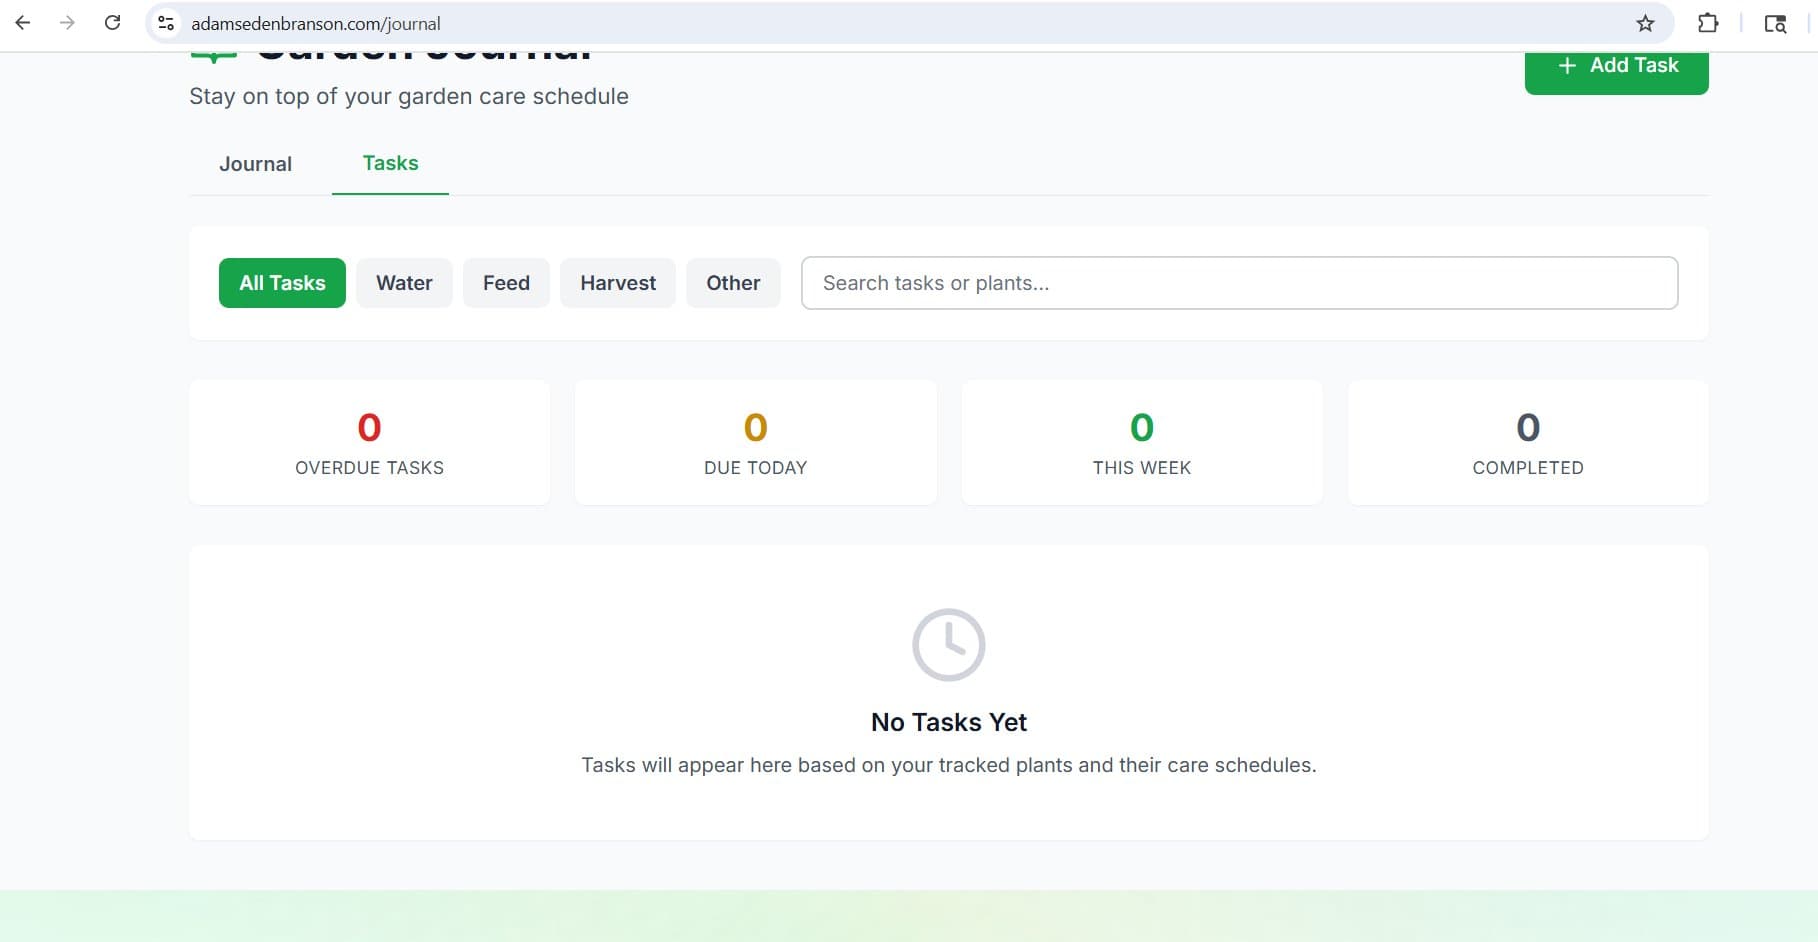Select the Other filter chip
This screenshot has width=1818, height=942.
coord(733,282)
